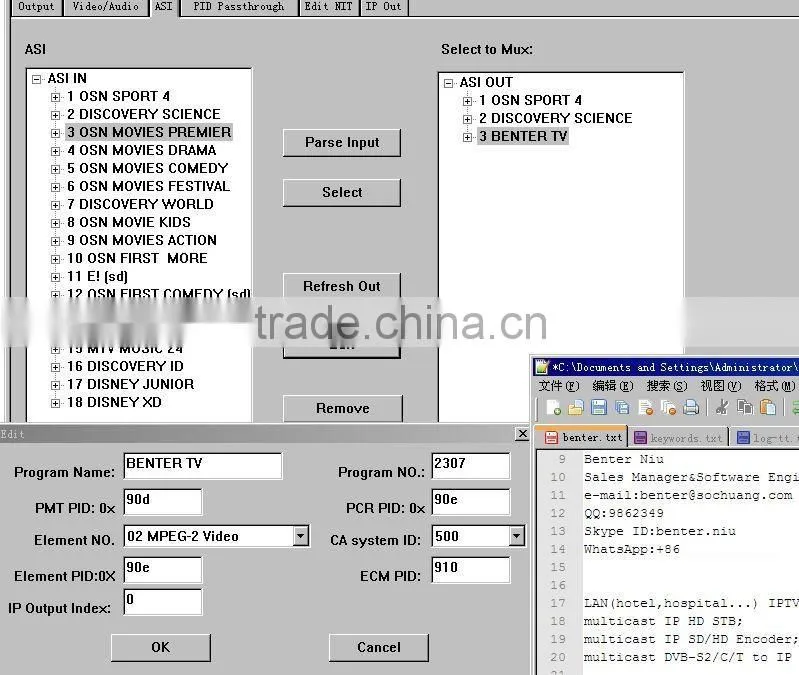Expand 3 BENTER TV in ASI OUT
The width and height of the screenshot is (799, 675).
pos(467,137)
